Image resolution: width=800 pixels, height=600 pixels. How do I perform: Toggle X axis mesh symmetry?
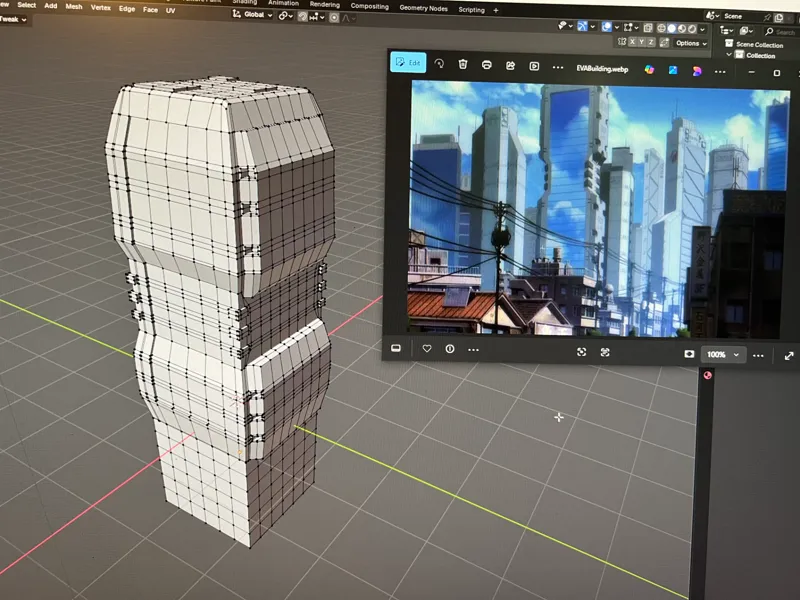(632, 42)
